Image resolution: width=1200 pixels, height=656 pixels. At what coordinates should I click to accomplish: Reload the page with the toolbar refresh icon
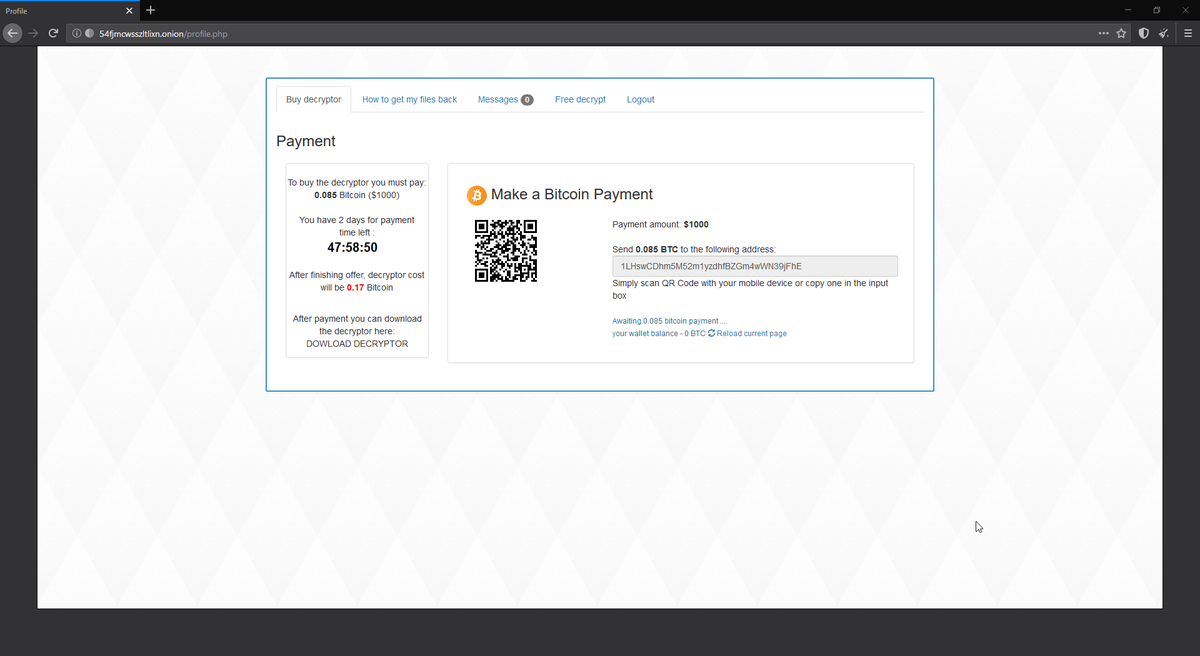(54, 33)
